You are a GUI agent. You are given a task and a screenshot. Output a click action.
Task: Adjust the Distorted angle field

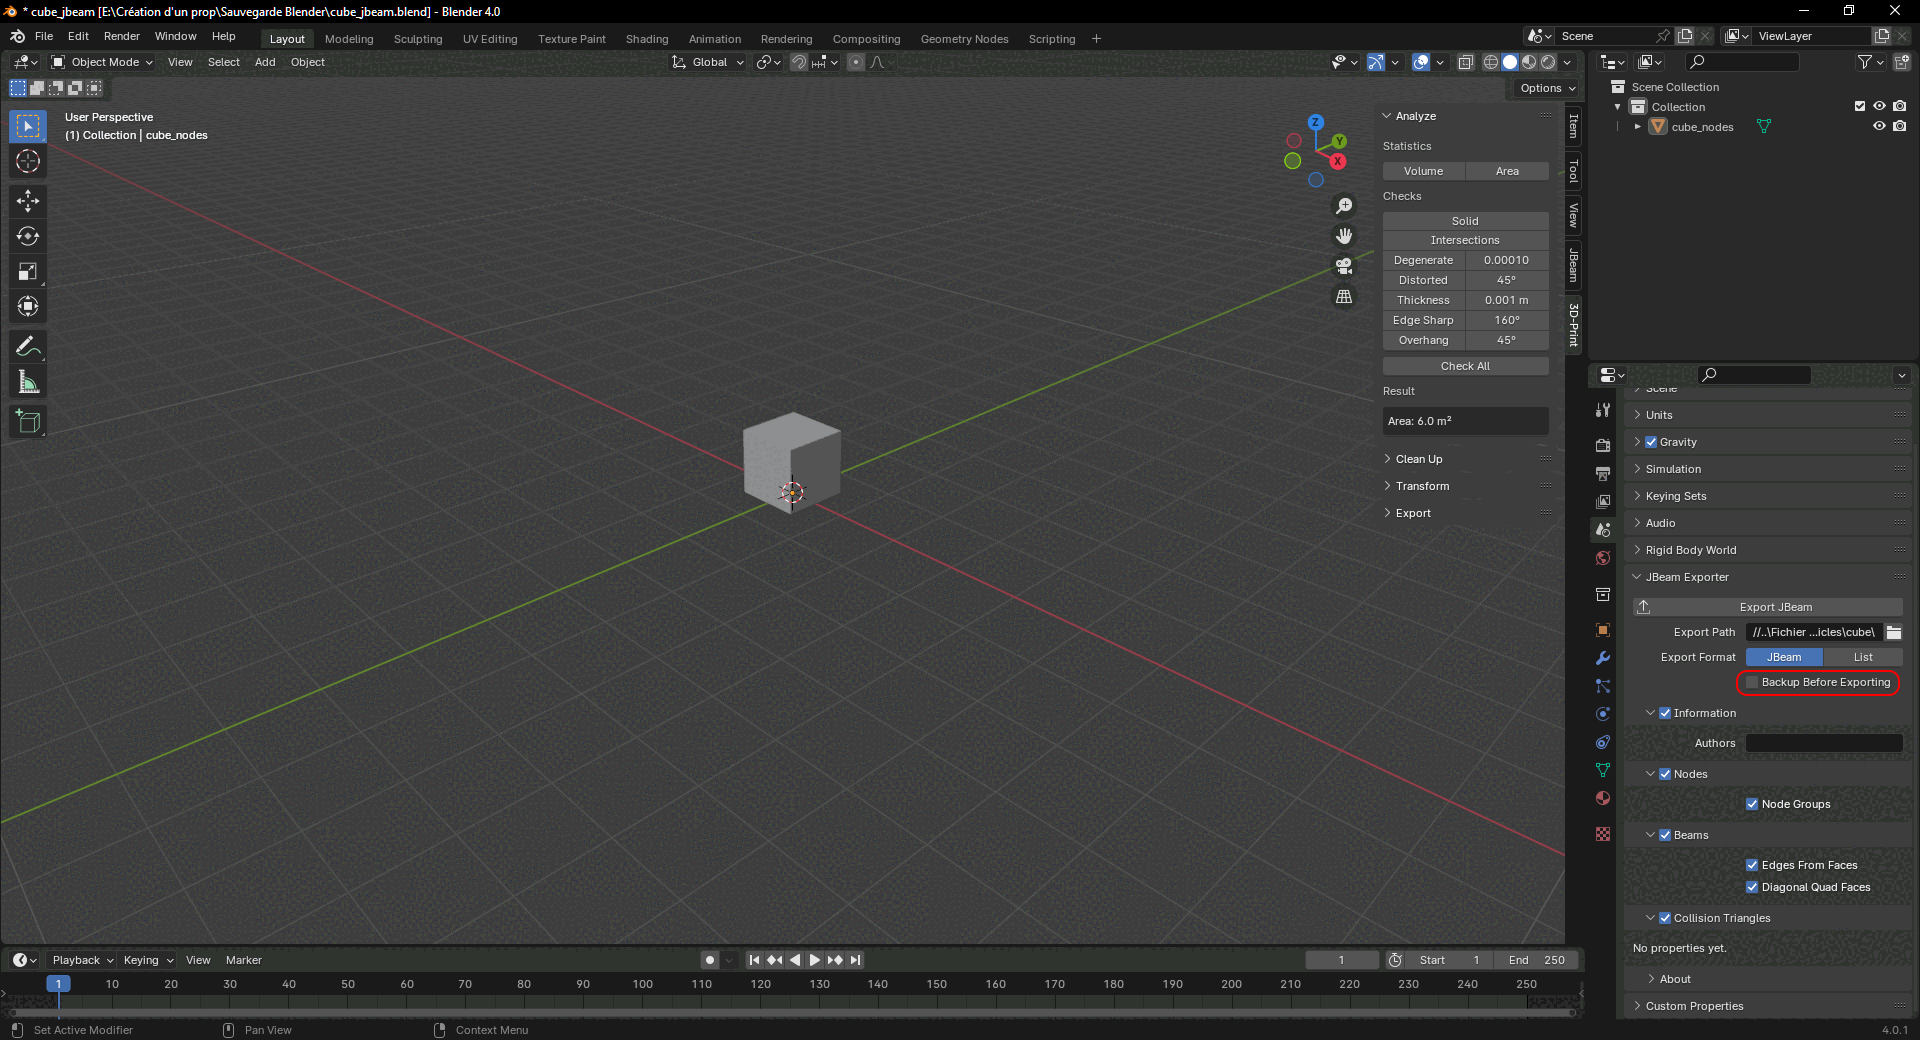coord(1507,280)
